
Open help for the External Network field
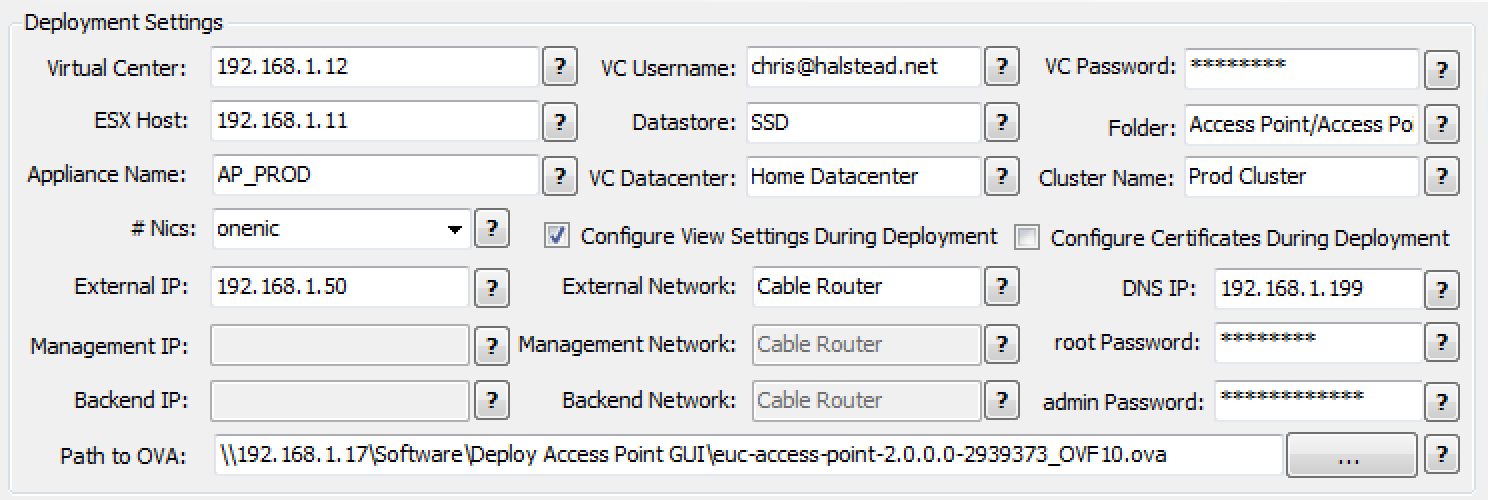pyautogui.click(x=1001, y=287)
